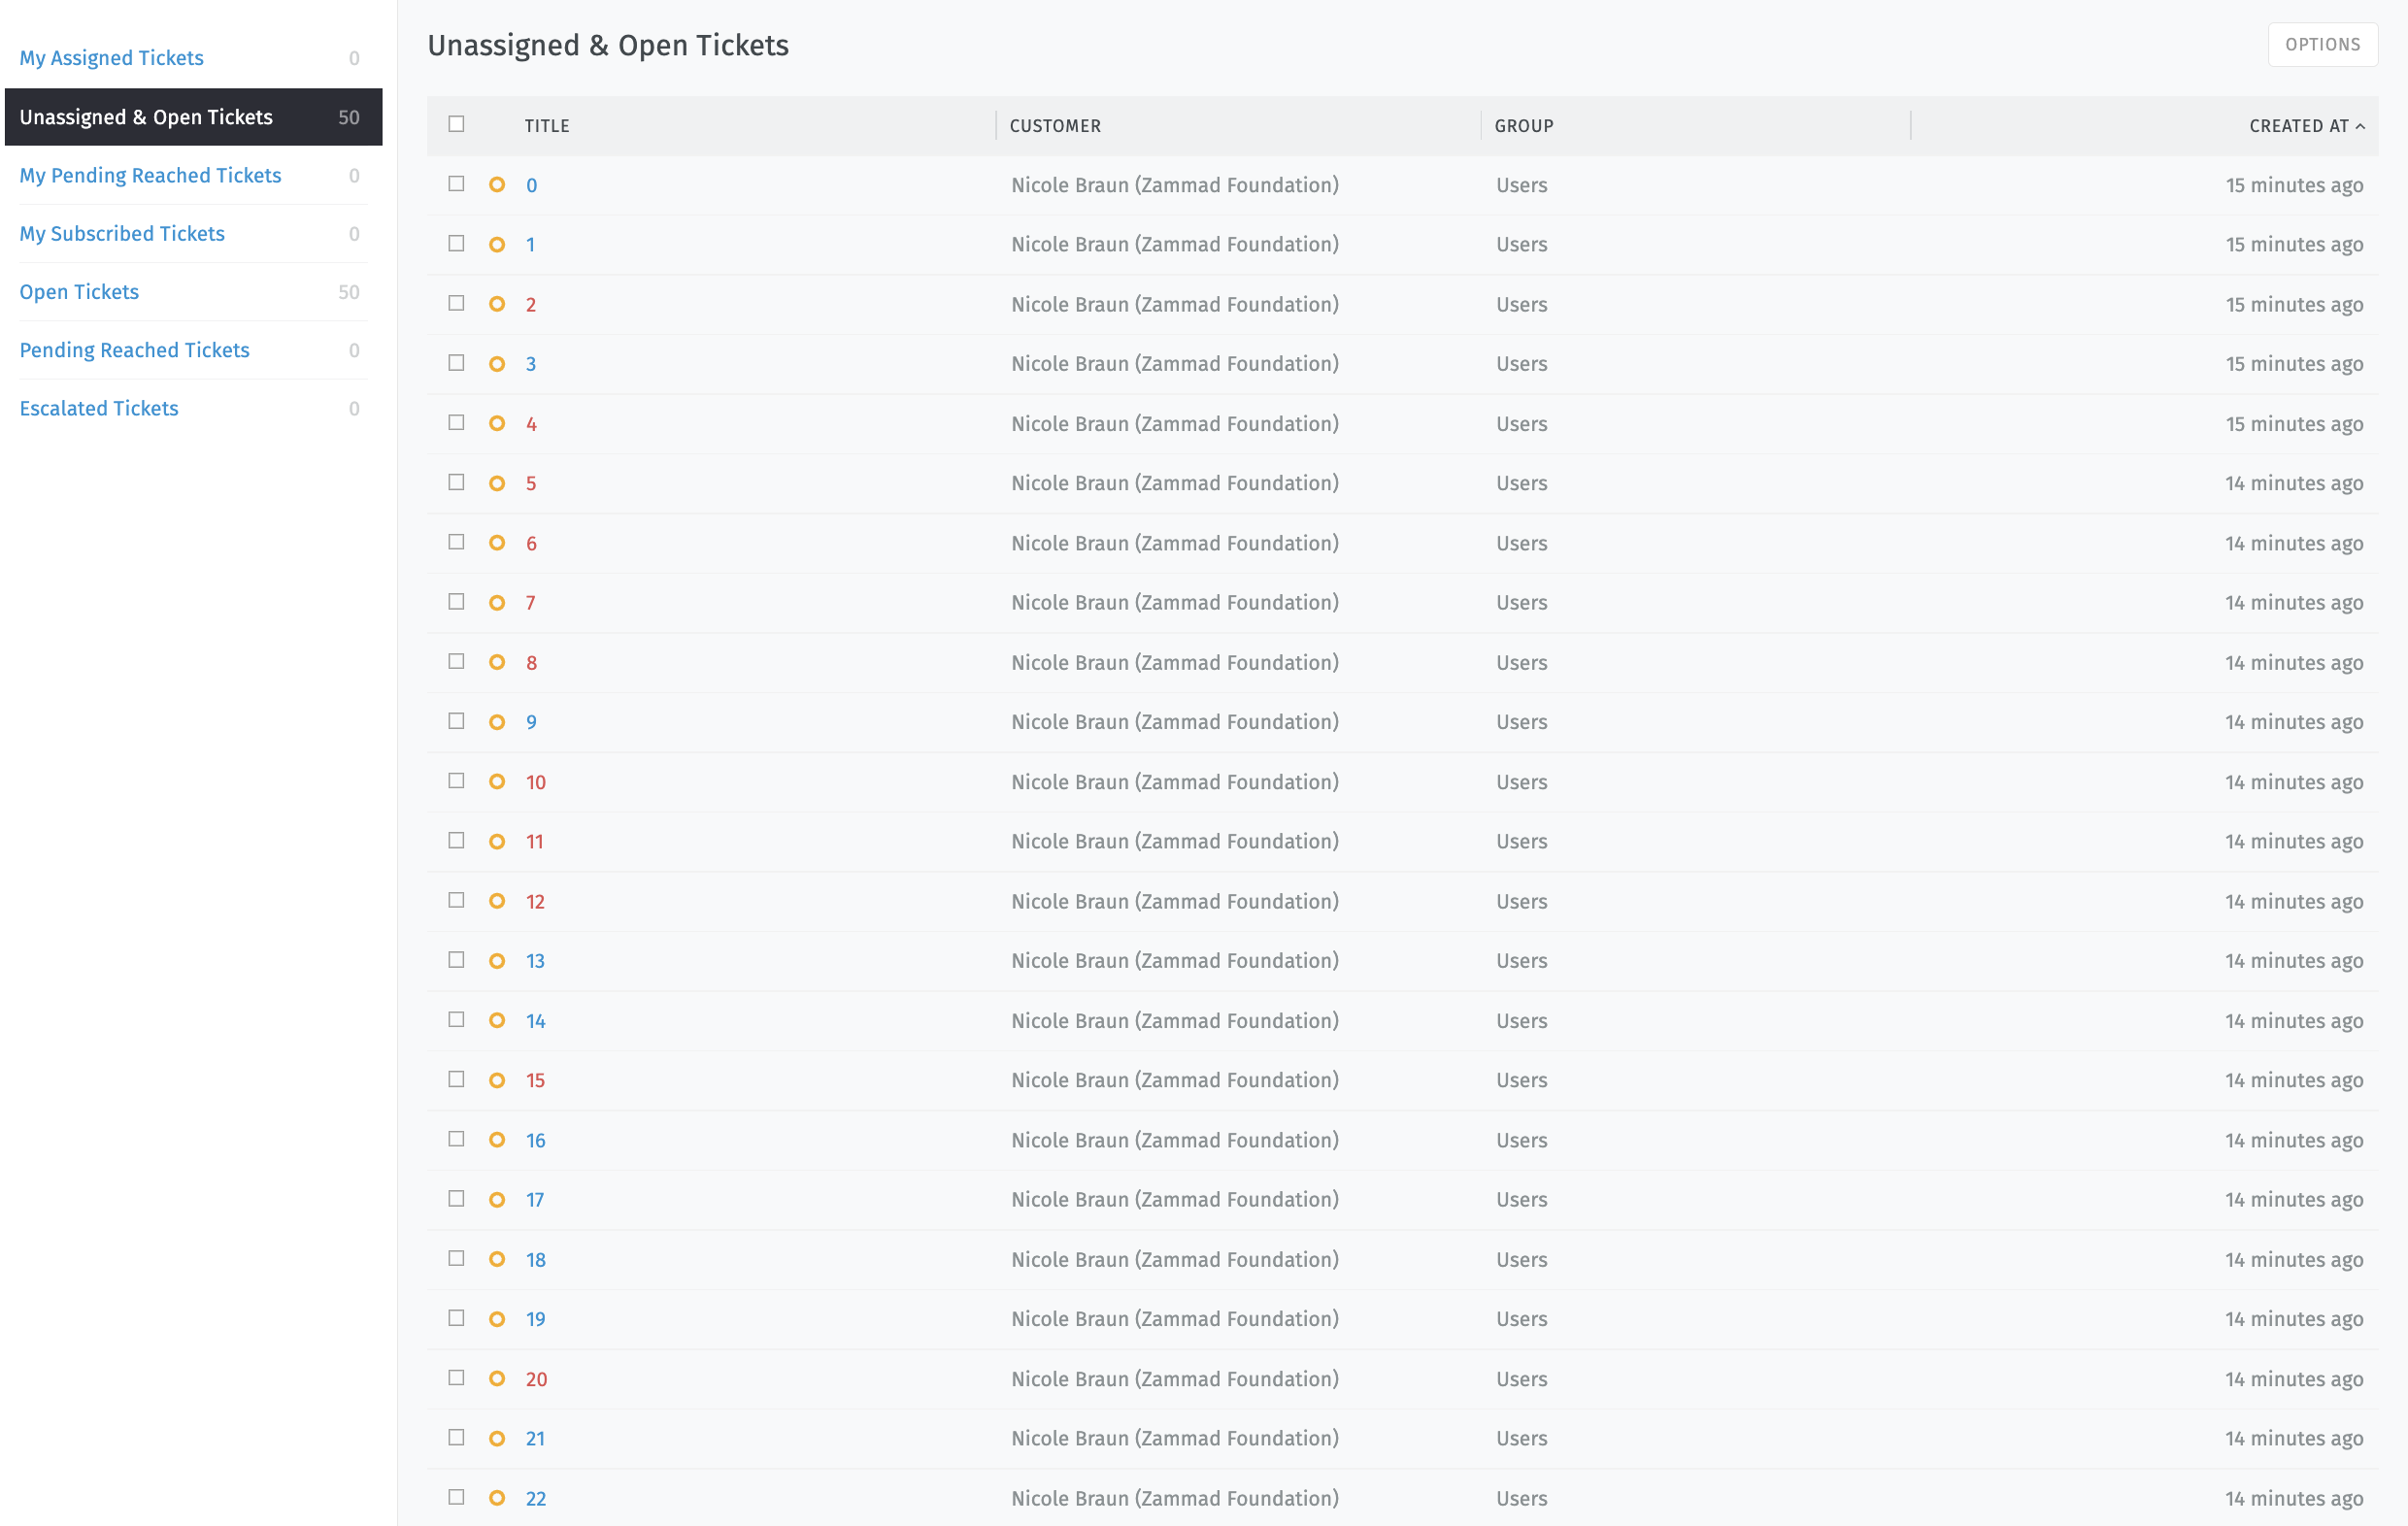Screen dimensions: 2408x1526
Task: Click the open state icon for ticket 0
Action: pos(497,185)
